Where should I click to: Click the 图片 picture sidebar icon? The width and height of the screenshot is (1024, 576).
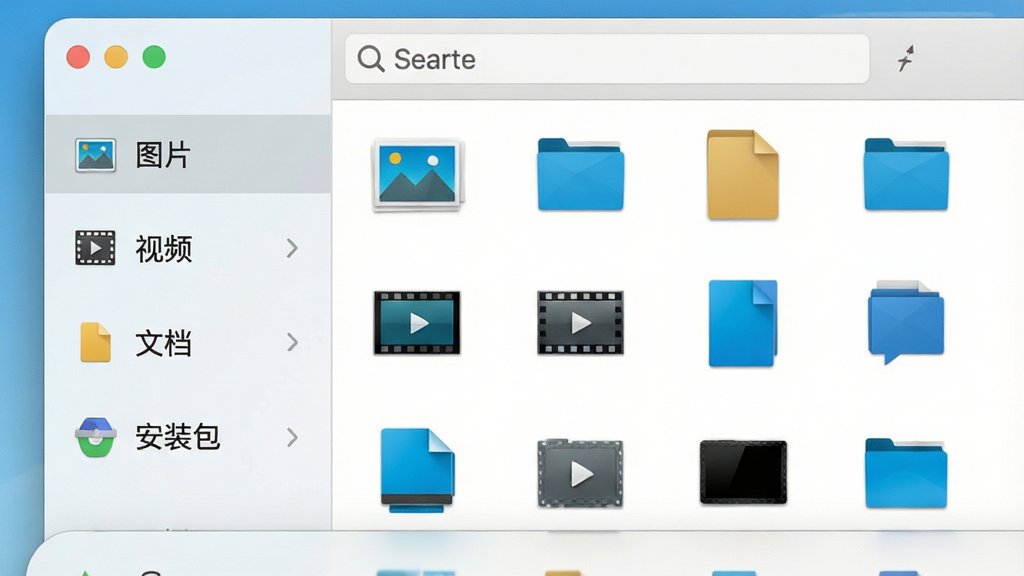coord(95,155)
